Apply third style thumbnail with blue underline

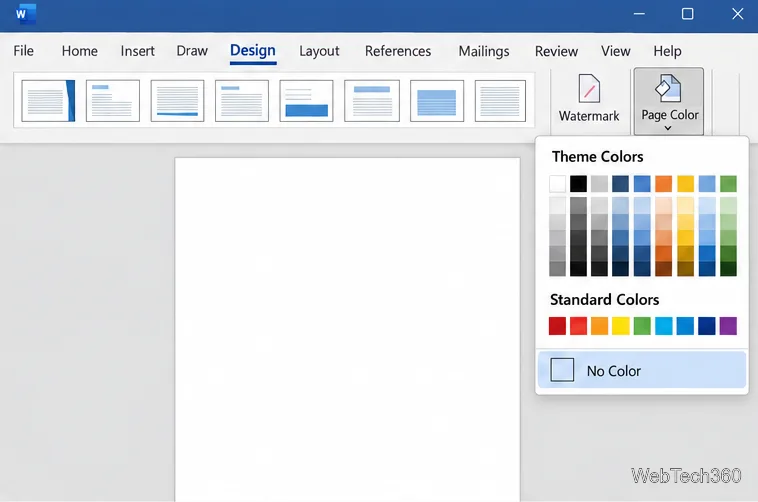coord(177,101)
